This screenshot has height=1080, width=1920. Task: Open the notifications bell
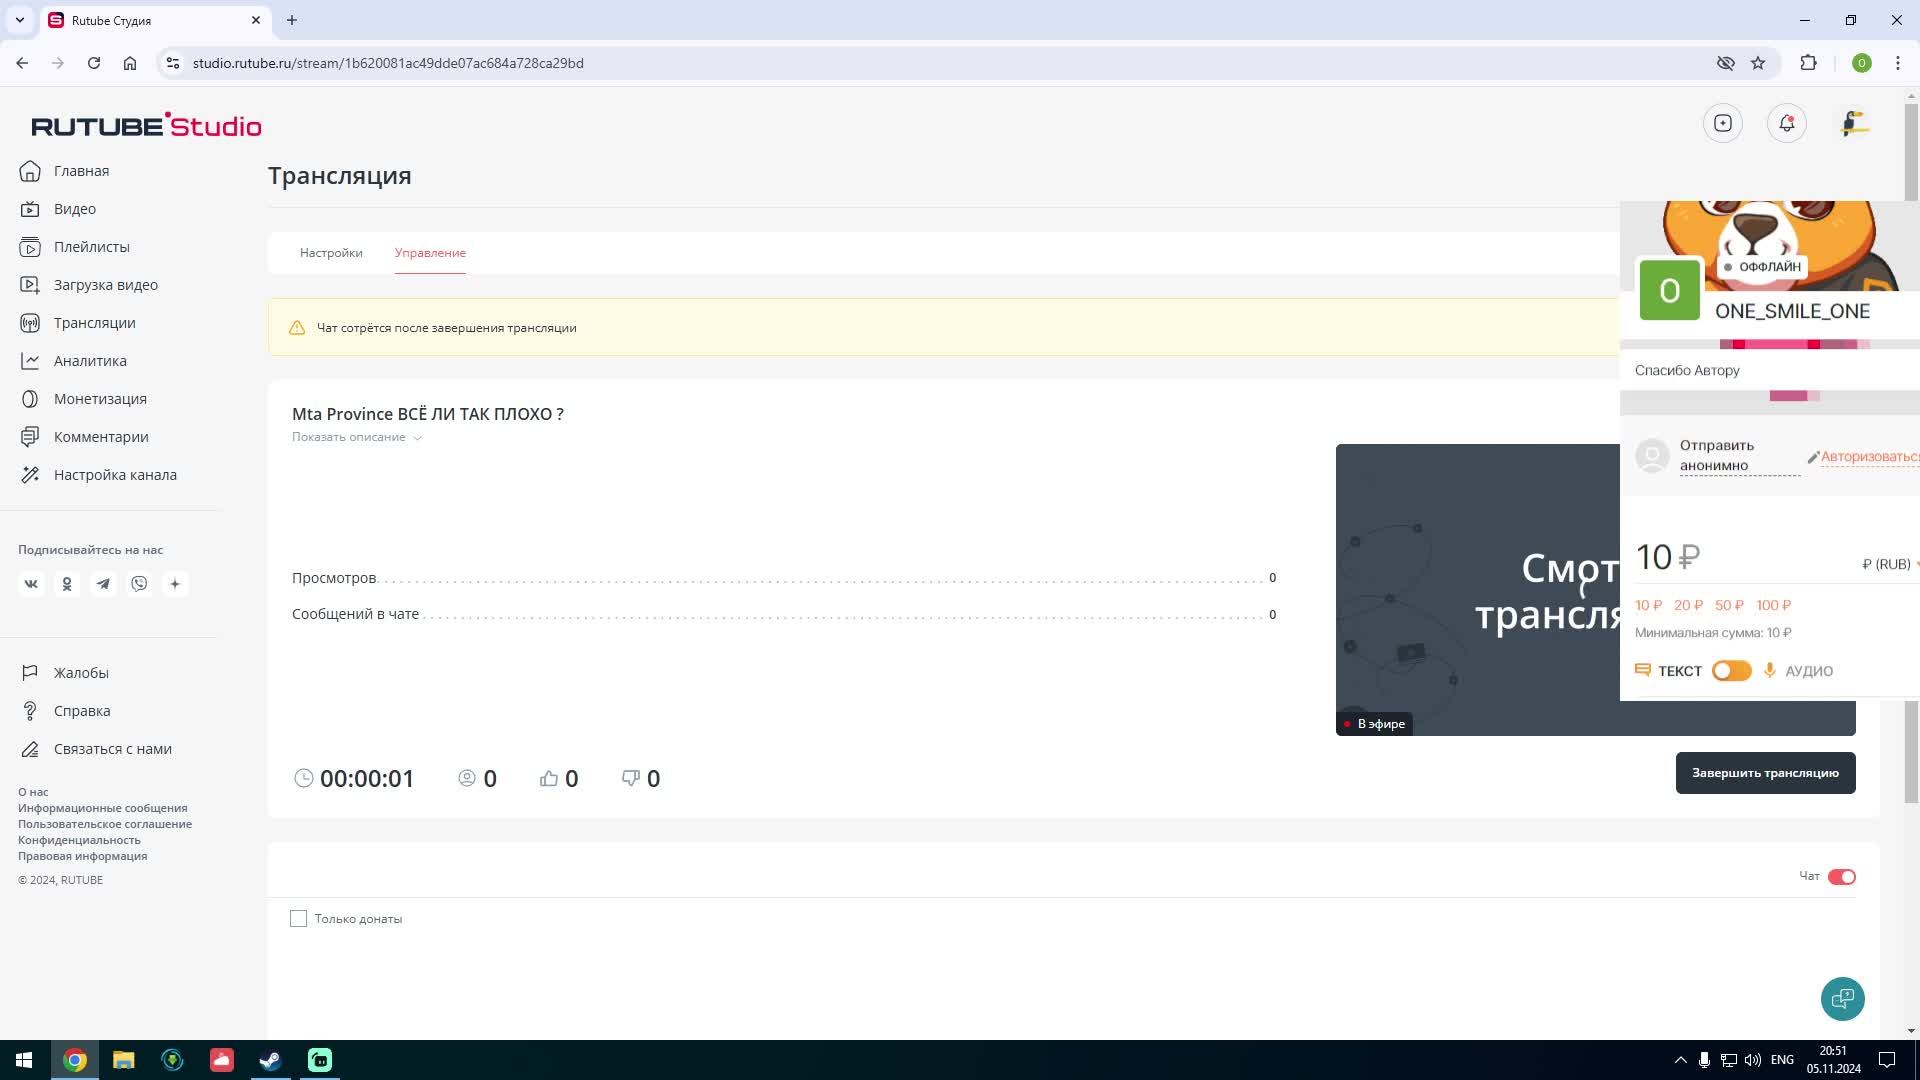click(x=1786, y=123)
